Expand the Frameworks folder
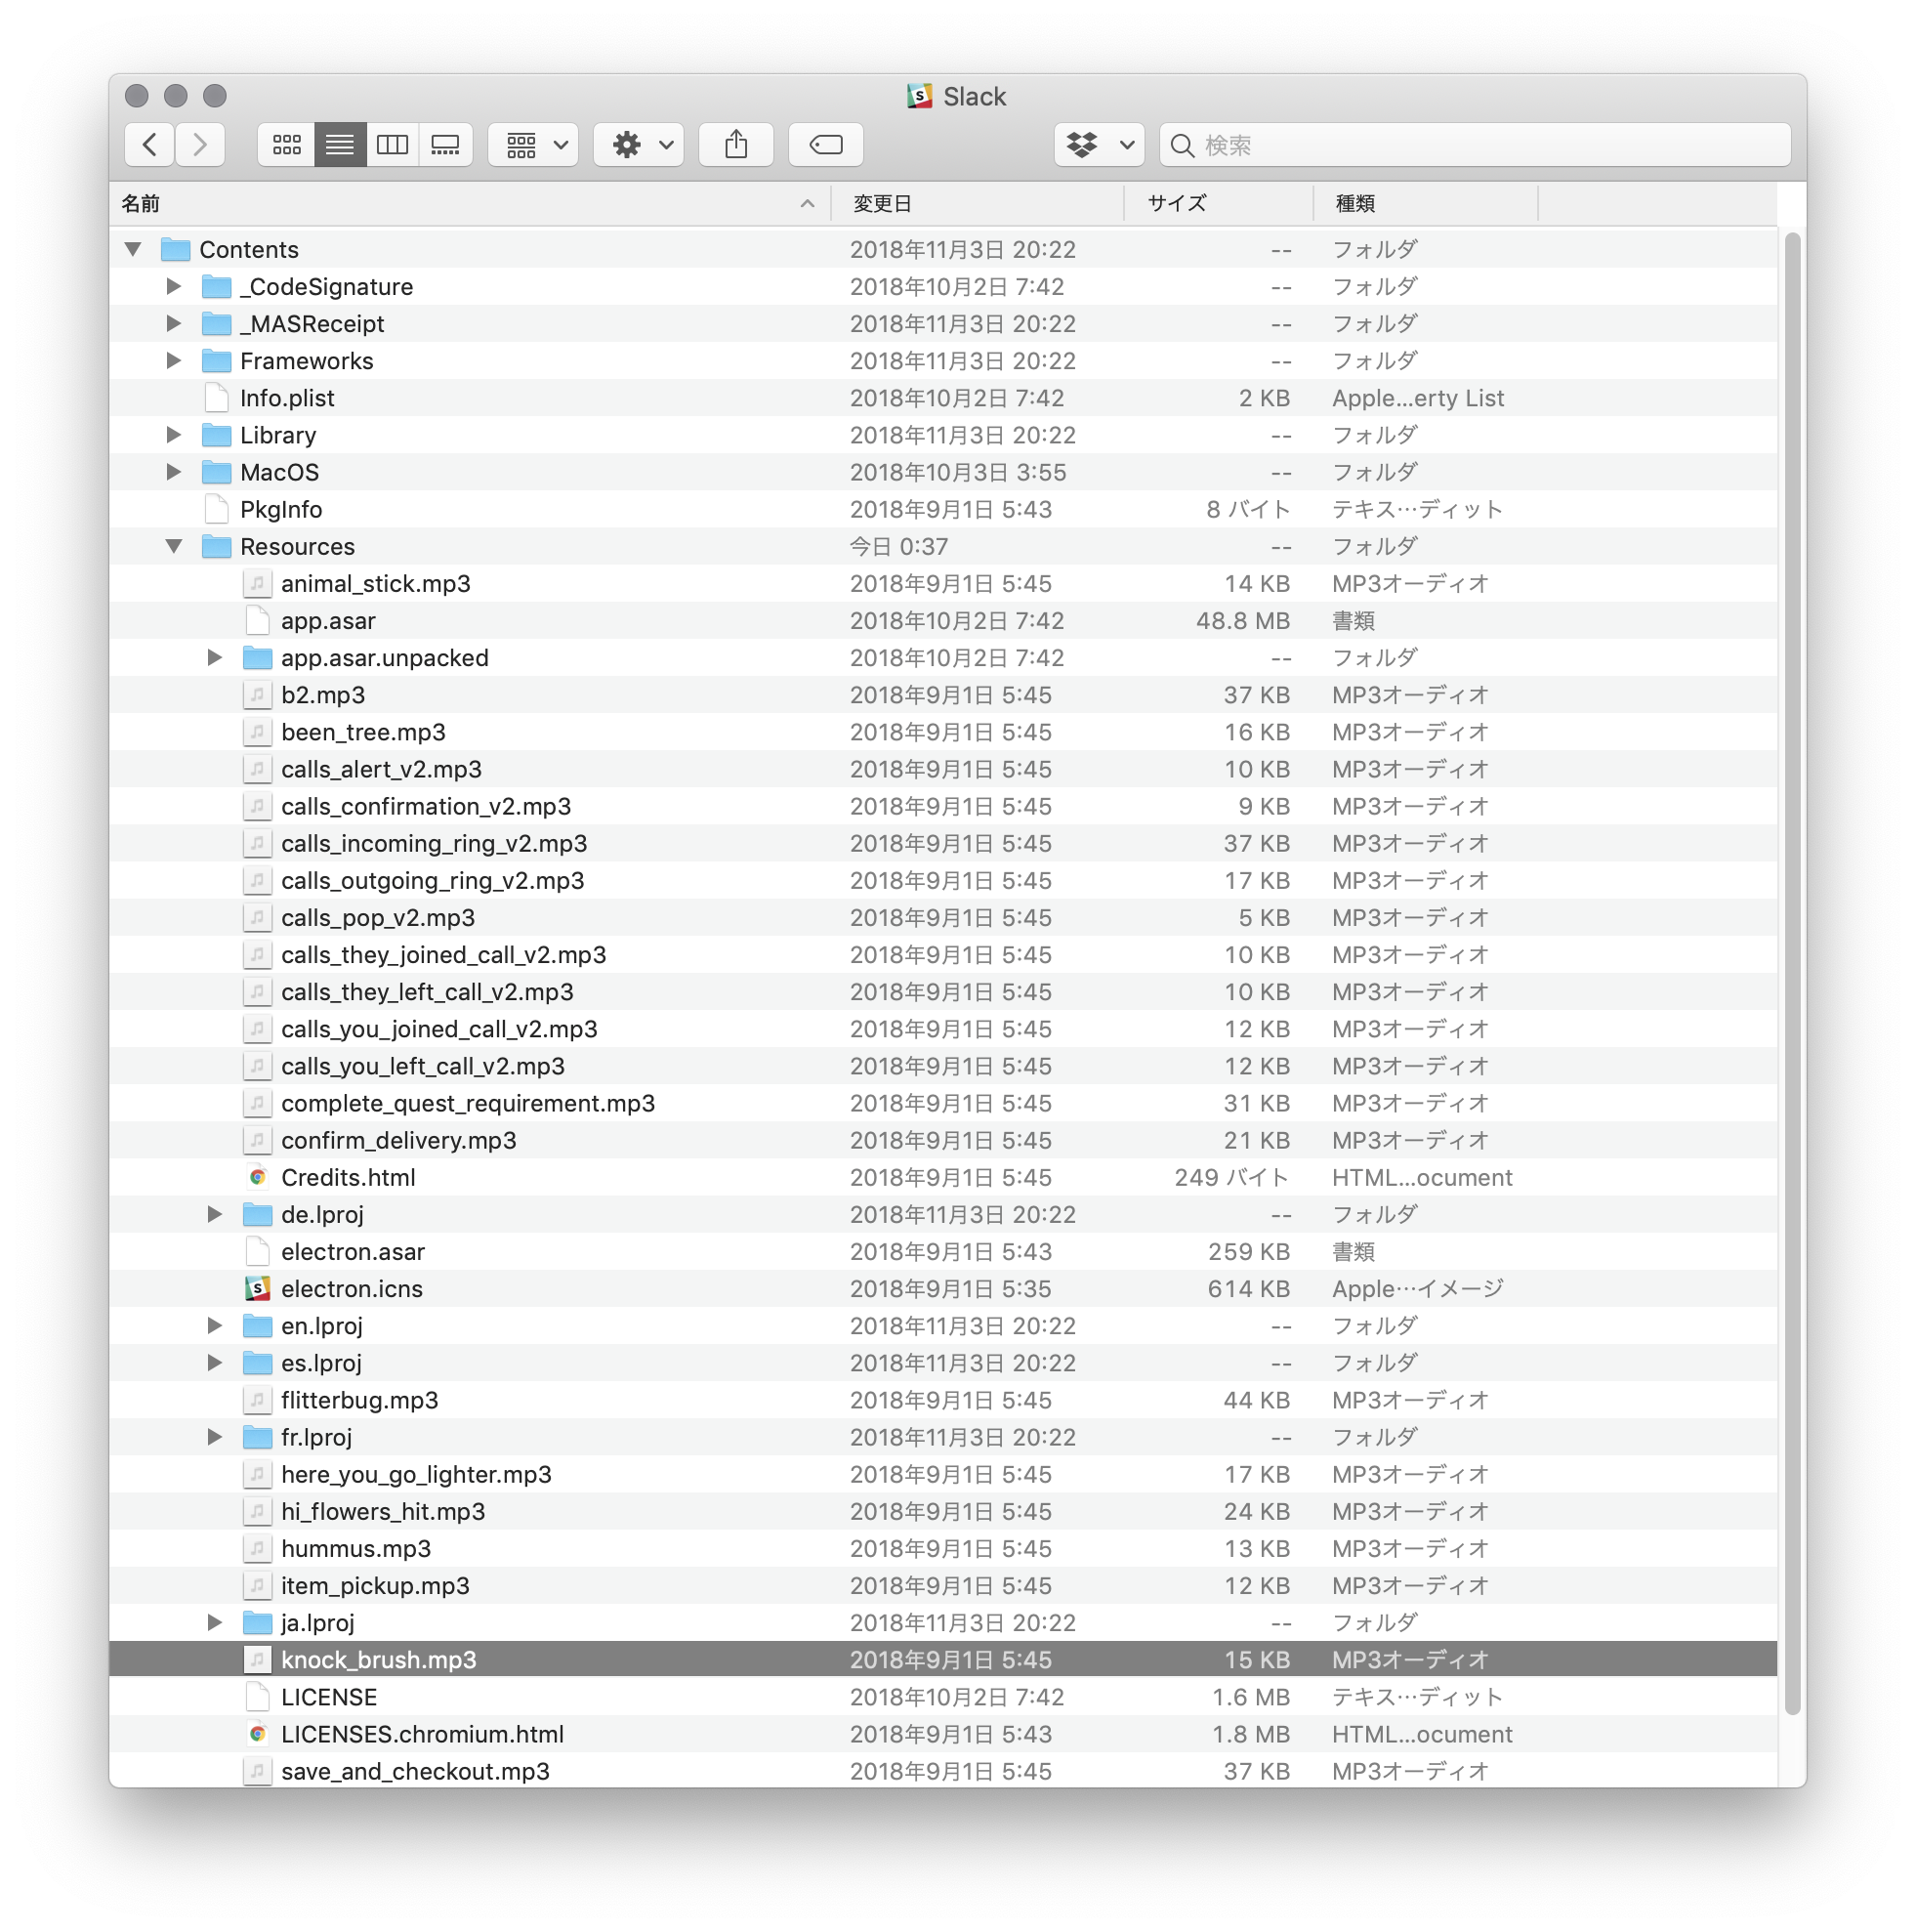 click(174, 360)
